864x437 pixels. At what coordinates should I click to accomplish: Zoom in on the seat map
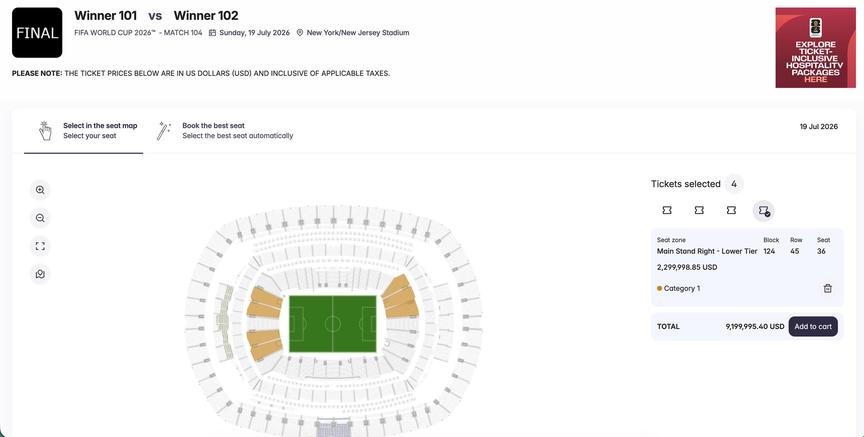pyautogui.click(x=40, y=190)
